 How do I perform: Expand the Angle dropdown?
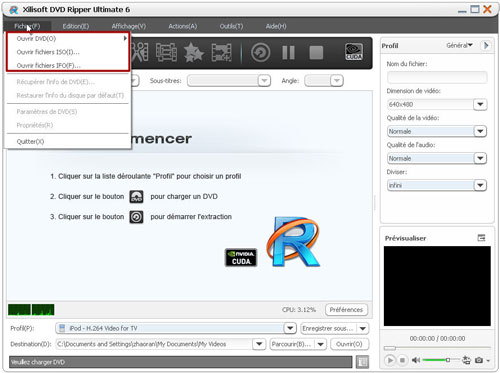[x=337, y=81]
